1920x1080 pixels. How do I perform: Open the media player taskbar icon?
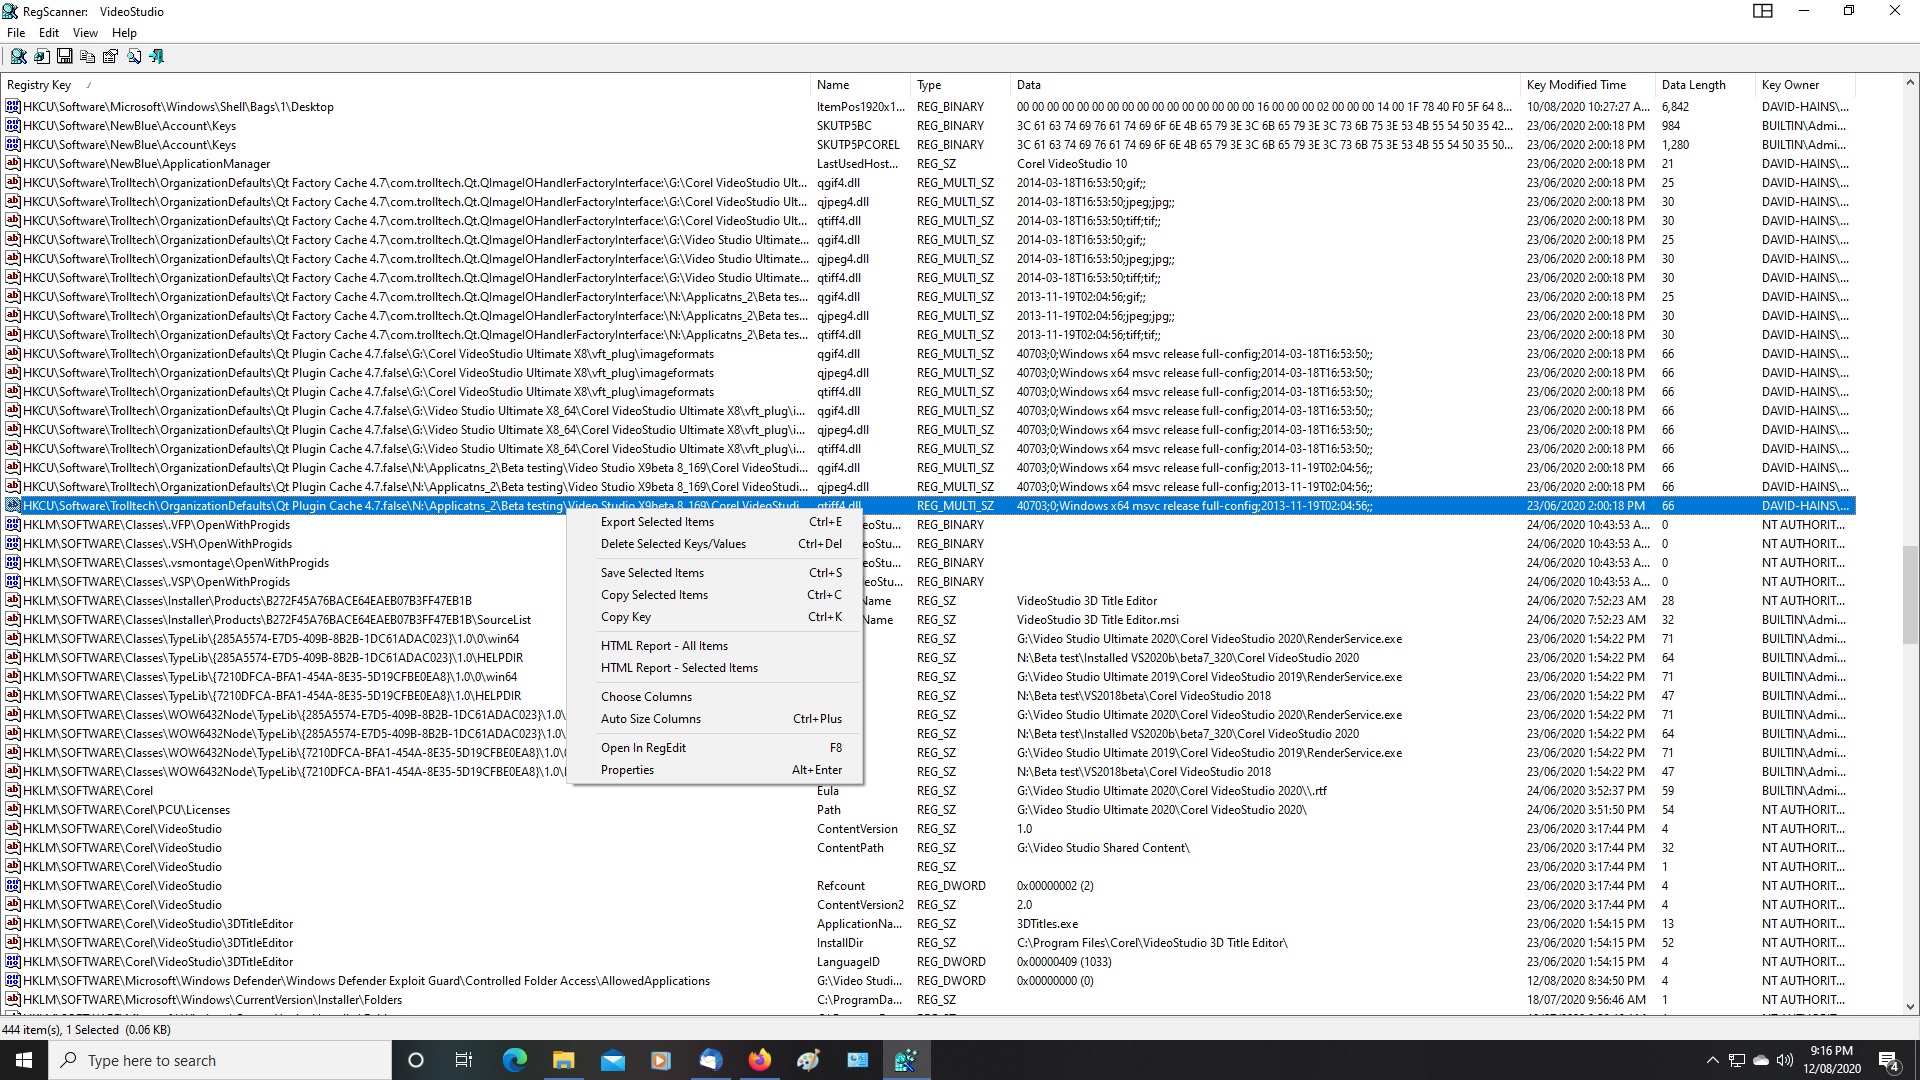tap(661, 1060)
